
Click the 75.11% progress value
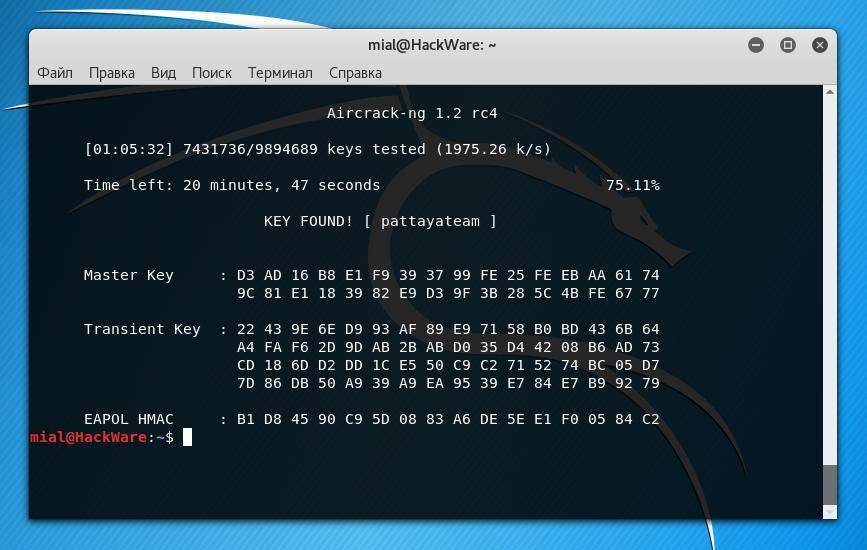click(633, 185)
